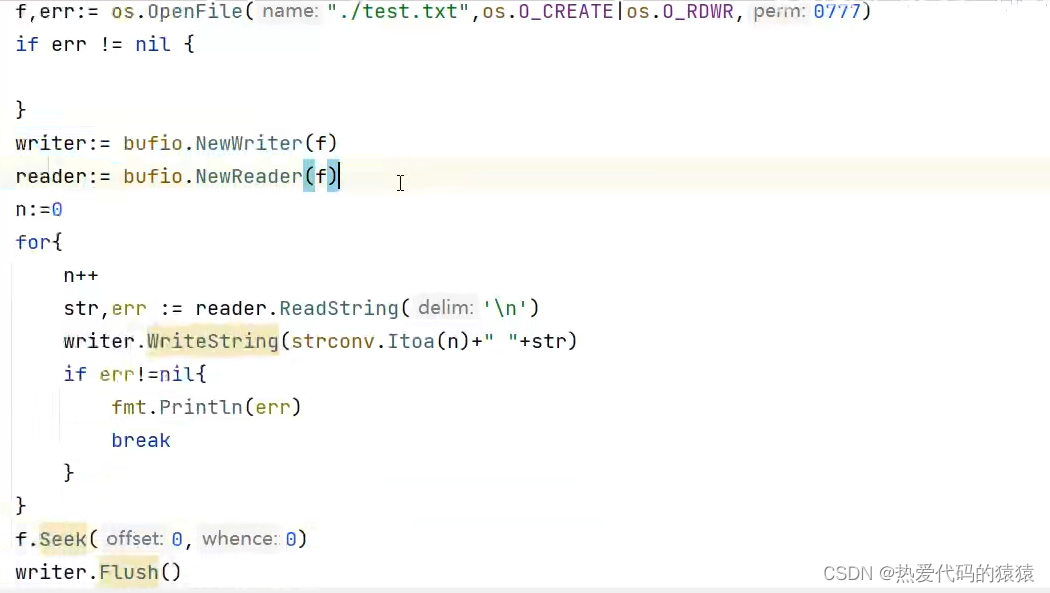1050x593 pixels.
Task: Click the 0777 permission value
Action: (837, 12)
